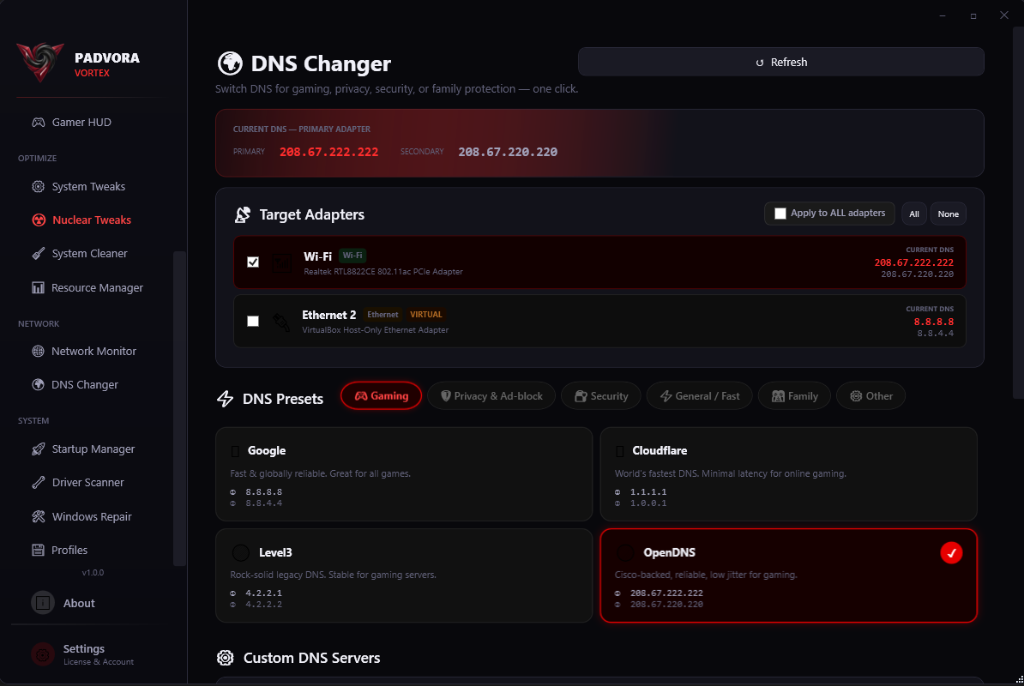
Task: Click the Startup Manager rocket icon
Action: click(x=39, y=449)
